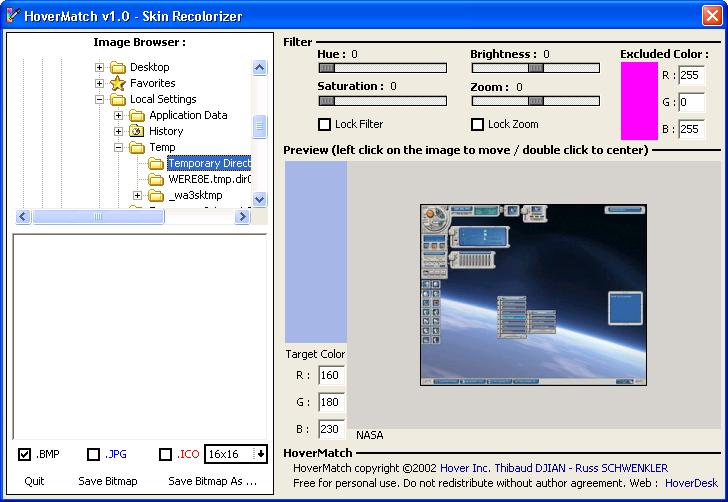
Task: Select the Favorites tree item
Action: (x=153, y=84)
